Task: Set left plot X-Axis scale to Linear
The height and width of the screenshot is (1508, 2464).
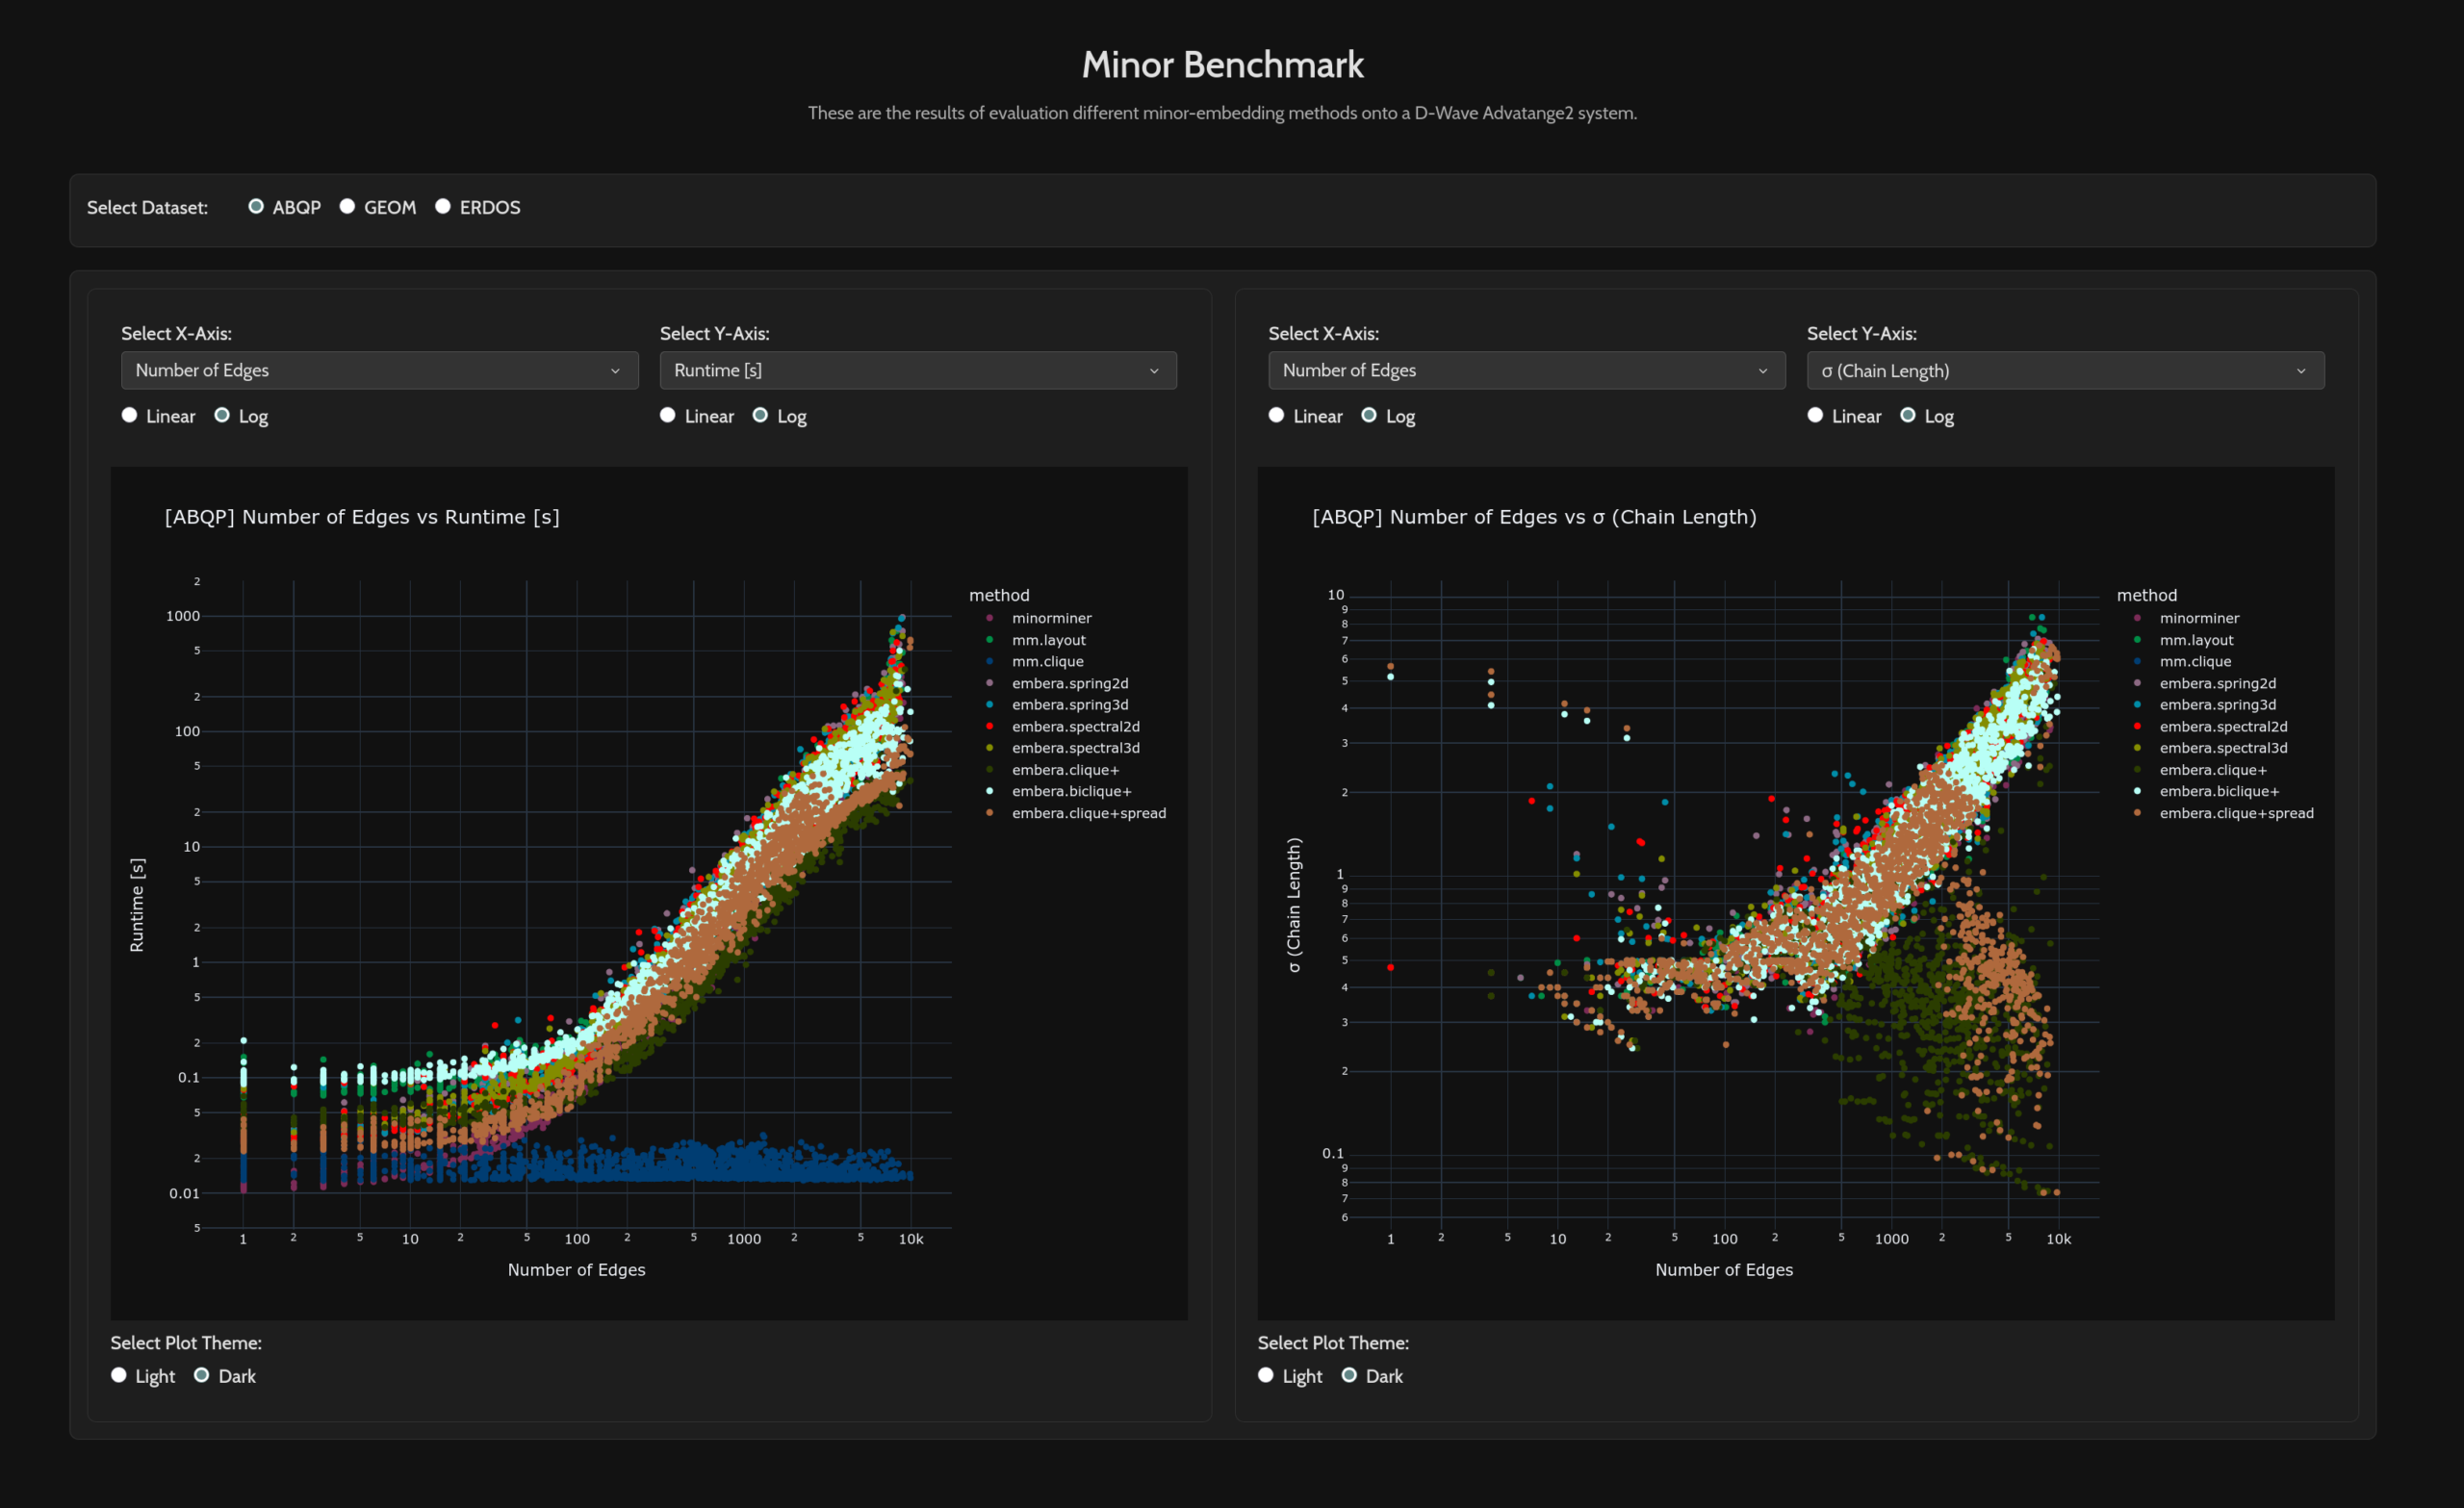Action: pos(129,415)
